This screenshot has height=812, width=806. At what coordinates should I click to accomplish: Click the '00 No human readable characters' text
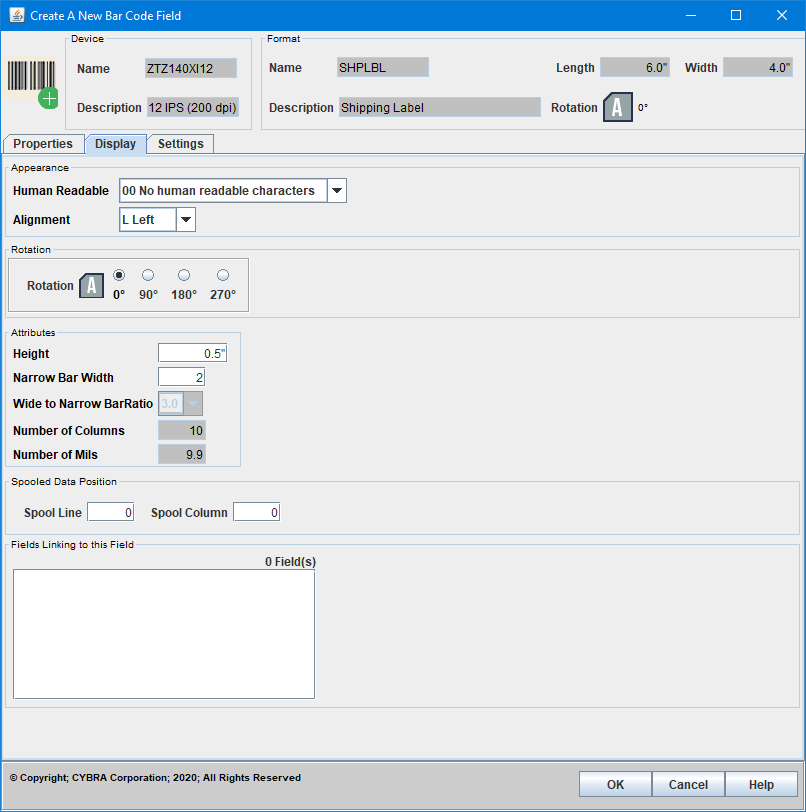218,191
